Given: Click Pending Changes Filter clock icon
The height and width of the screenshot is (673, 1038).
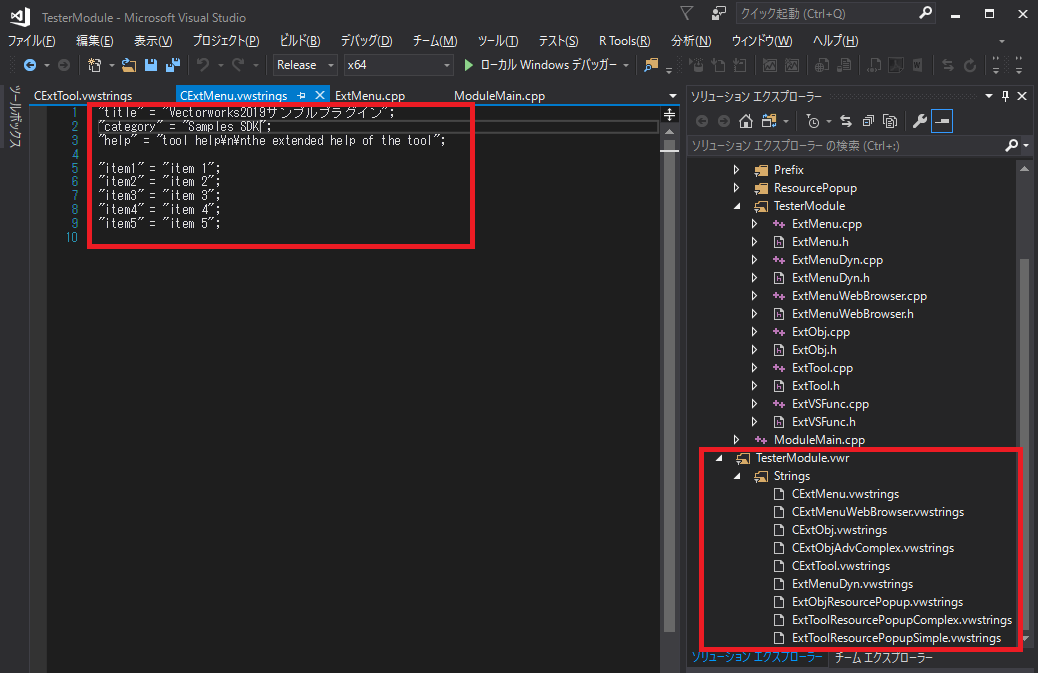Looking at the screenshot, I should (x=813, y=121).
